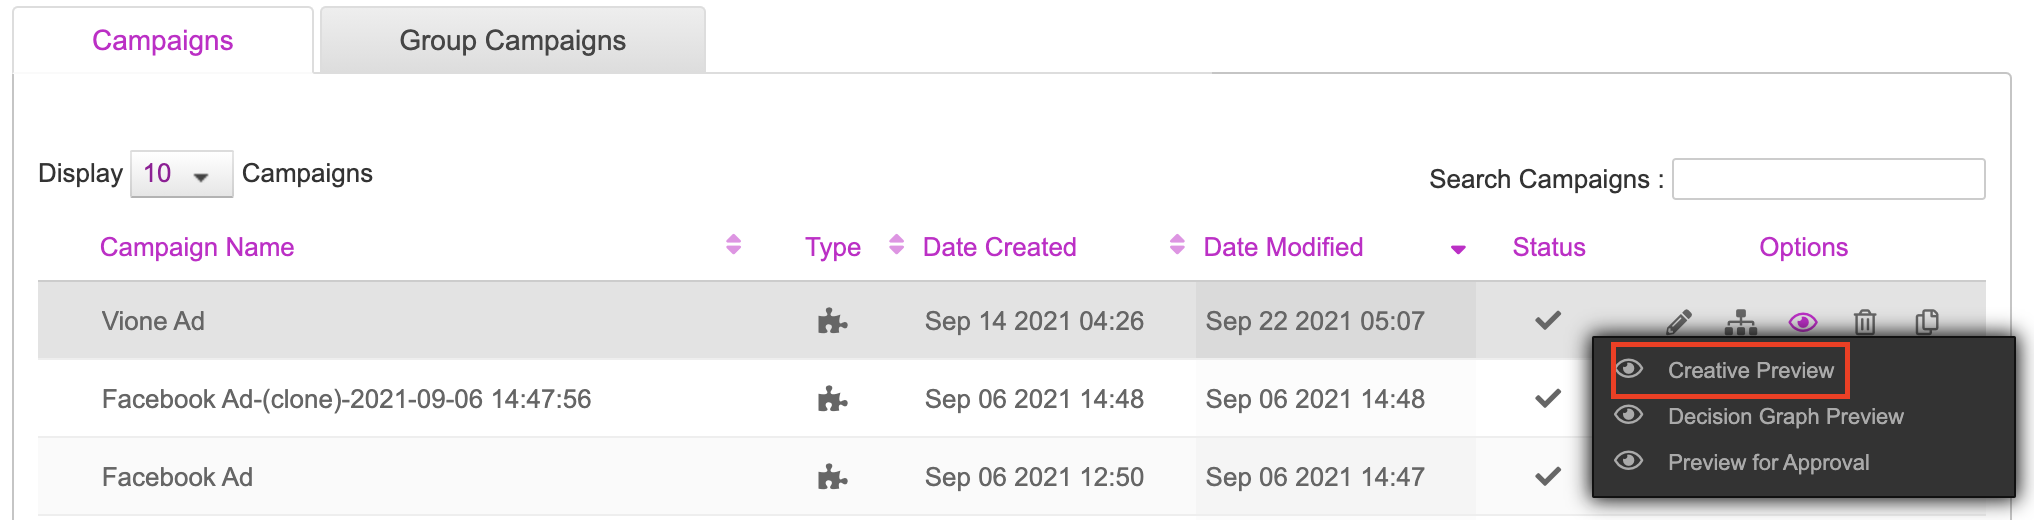Switch to the Group Campaigns tab

(513, 40)
